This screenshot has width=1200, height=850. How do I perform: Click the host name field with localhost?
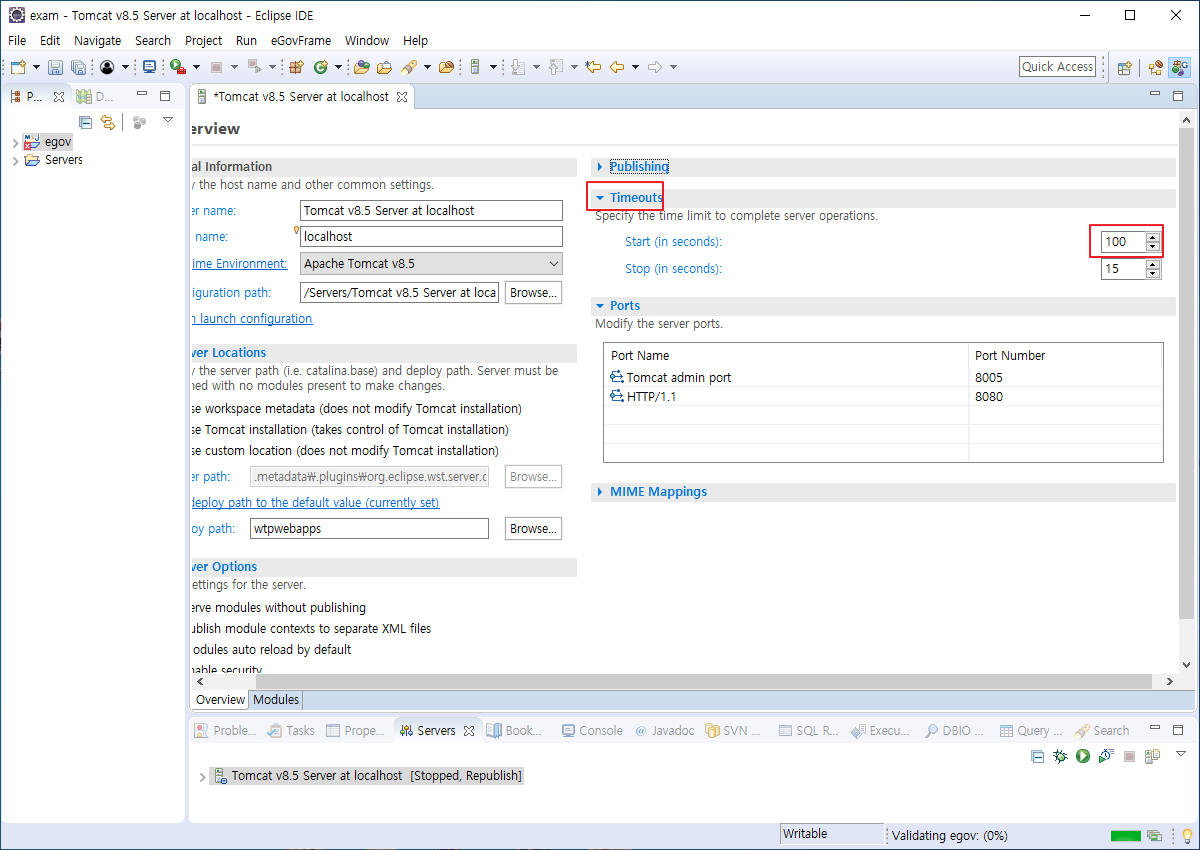(x=431, y=237)
